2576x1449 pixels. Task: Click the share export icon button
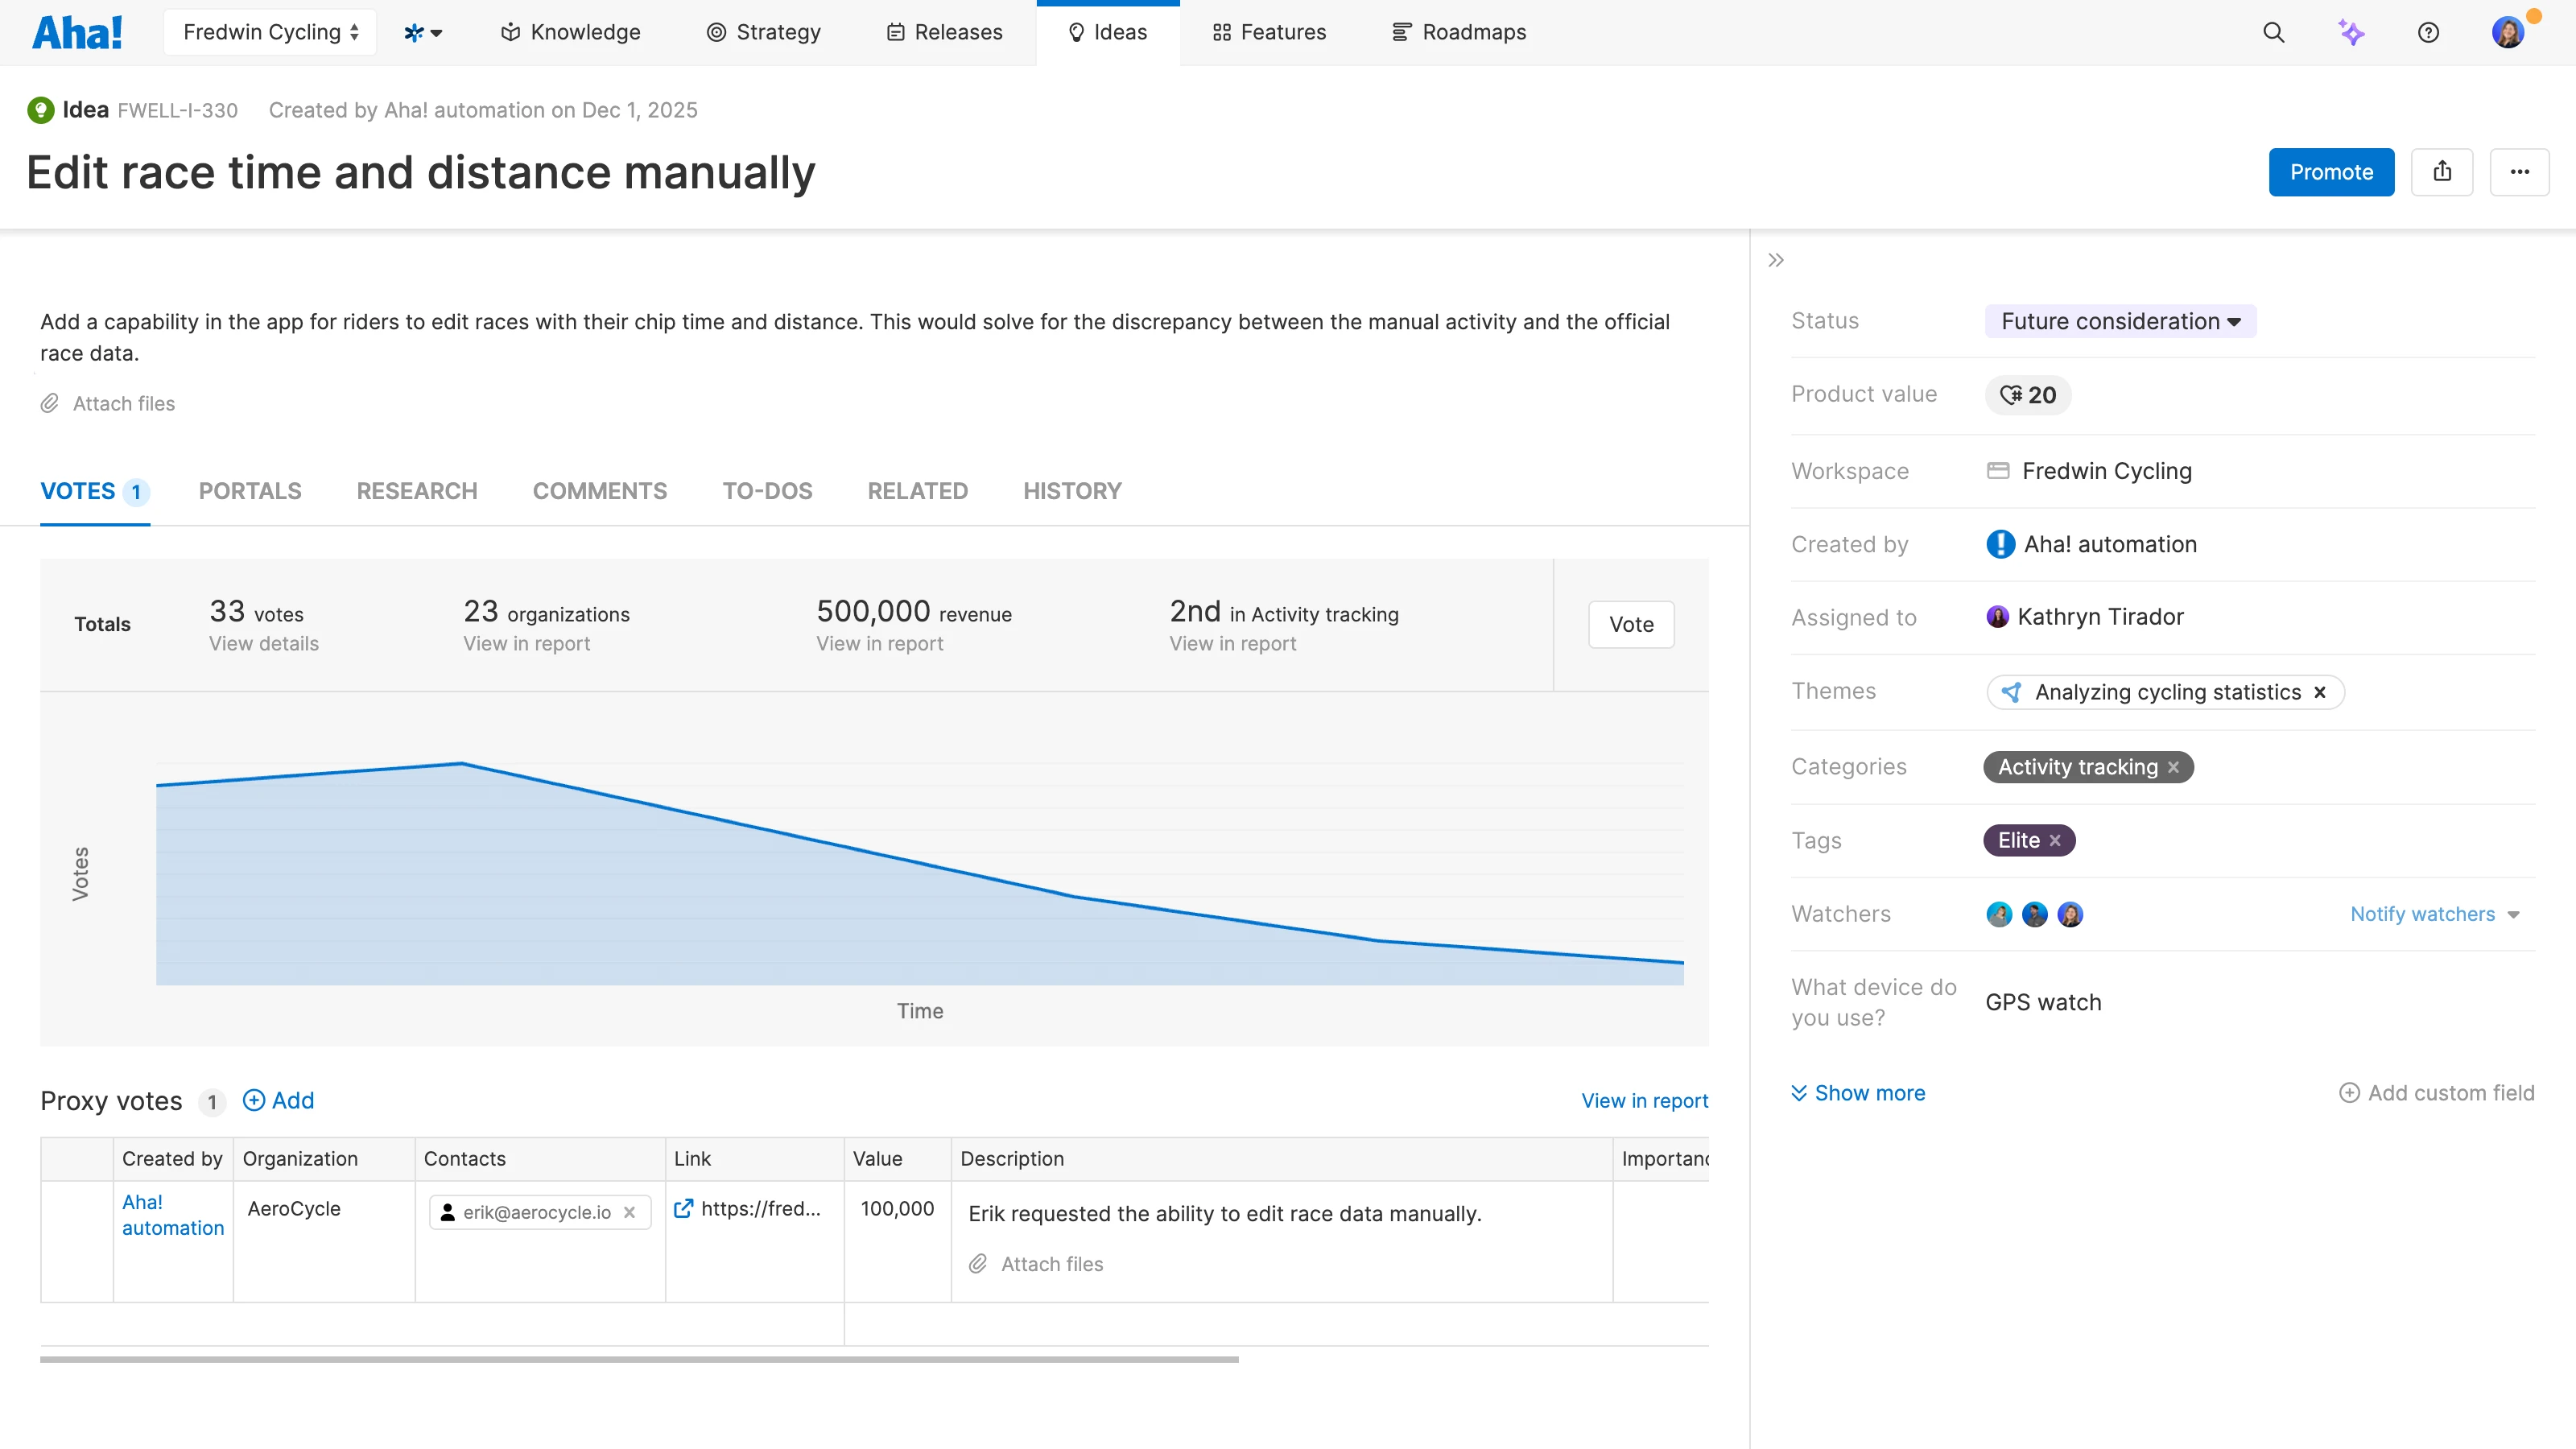(2442, 172)
